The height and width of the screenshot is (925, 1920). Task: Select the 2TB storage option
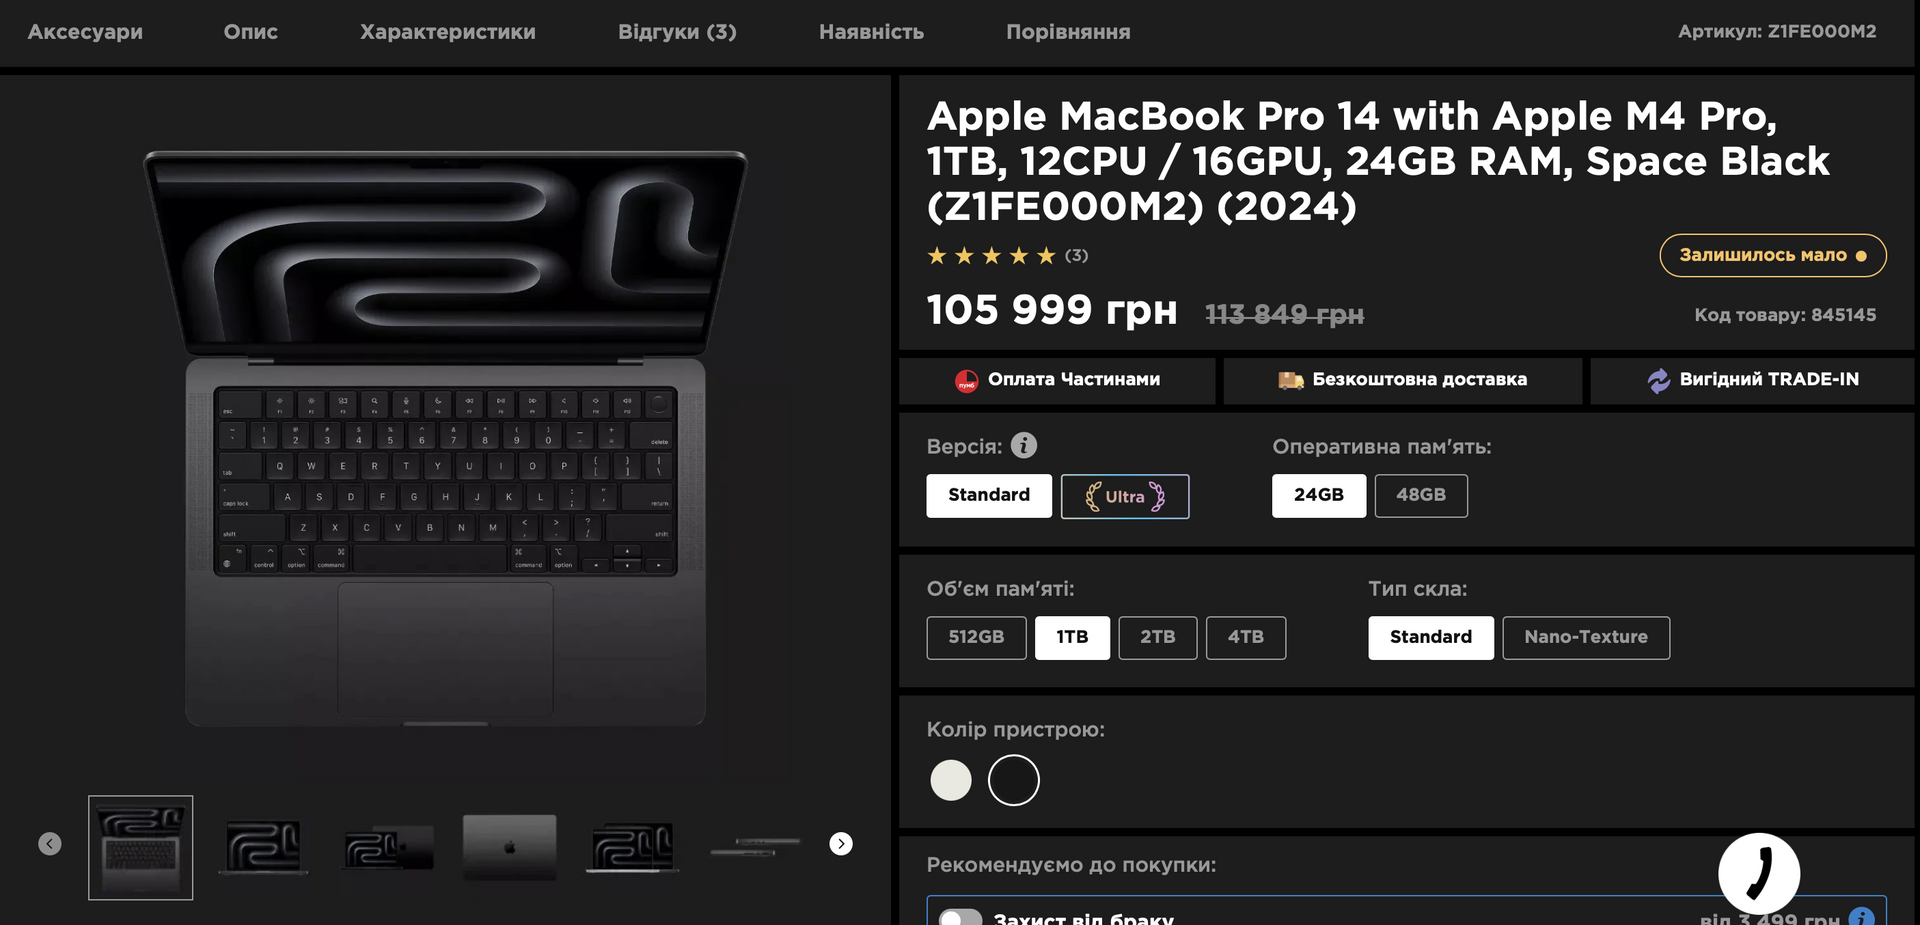coord(1158,637)
